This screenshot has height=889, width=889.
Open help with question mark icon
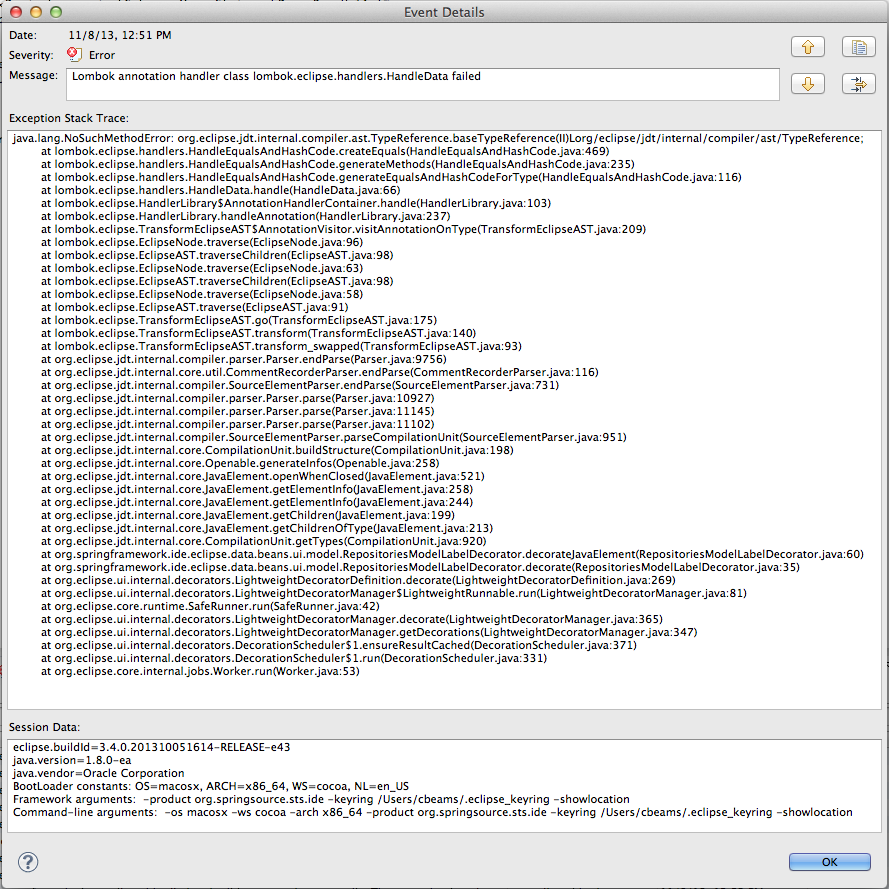(x=28, y=862)
